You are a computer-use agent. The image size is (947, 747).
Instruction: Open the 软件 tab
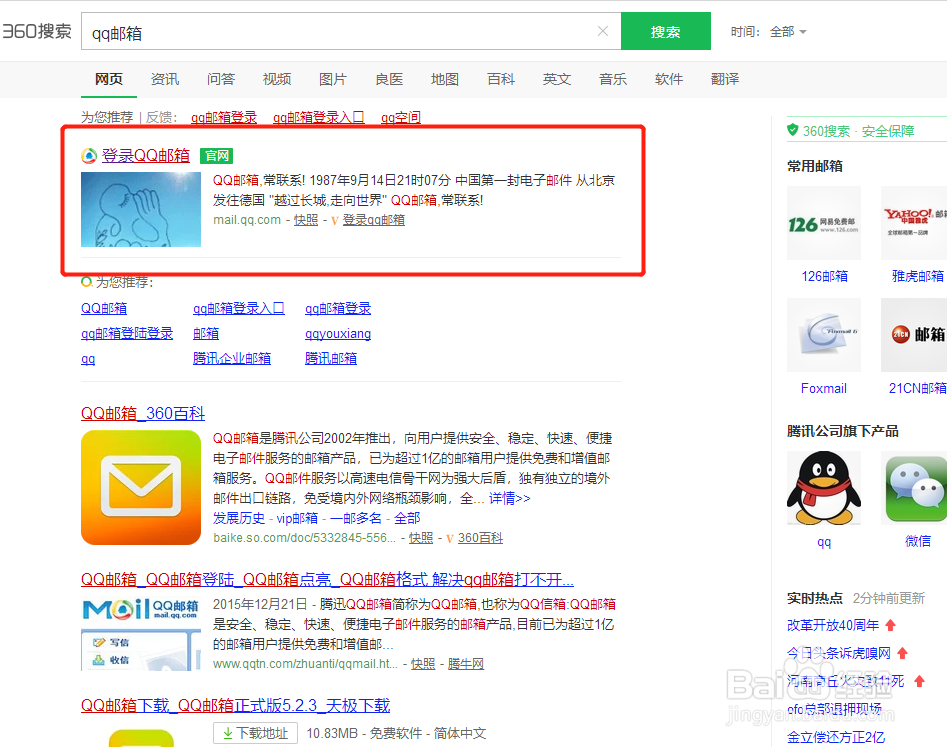tap(669, 79)
